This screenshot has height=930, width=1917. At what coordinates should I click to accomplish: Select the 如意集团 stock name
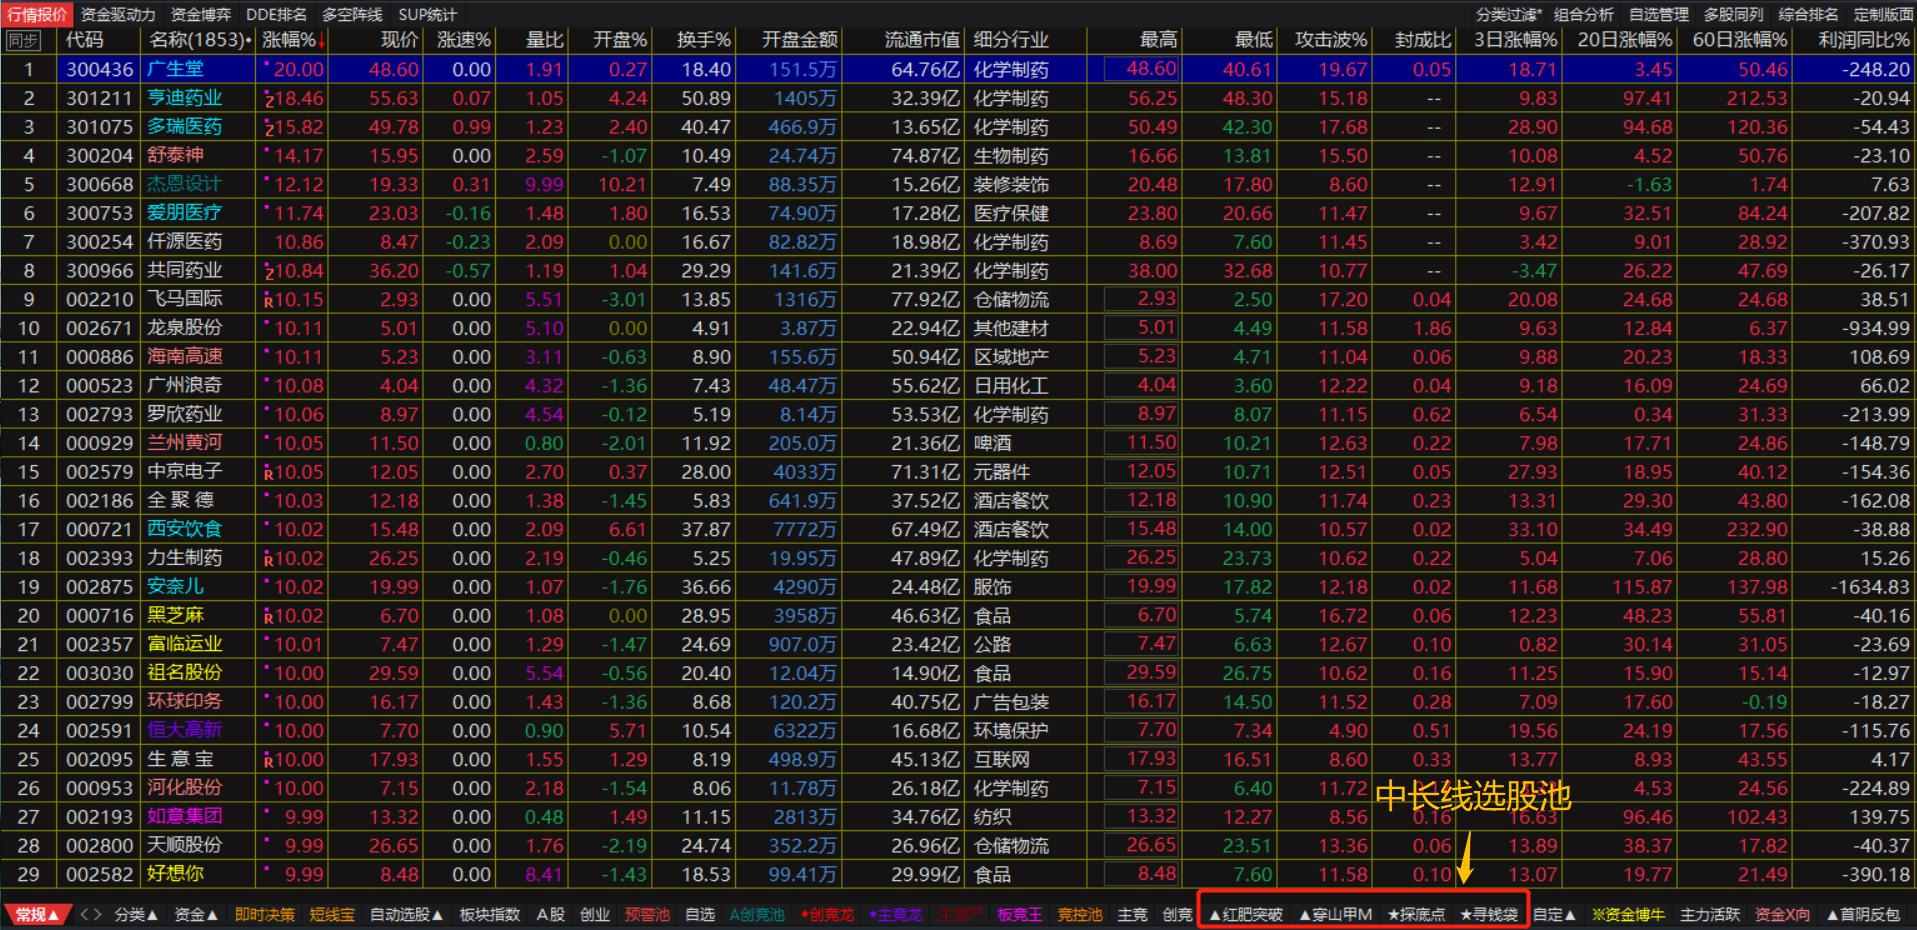point(185,816)
